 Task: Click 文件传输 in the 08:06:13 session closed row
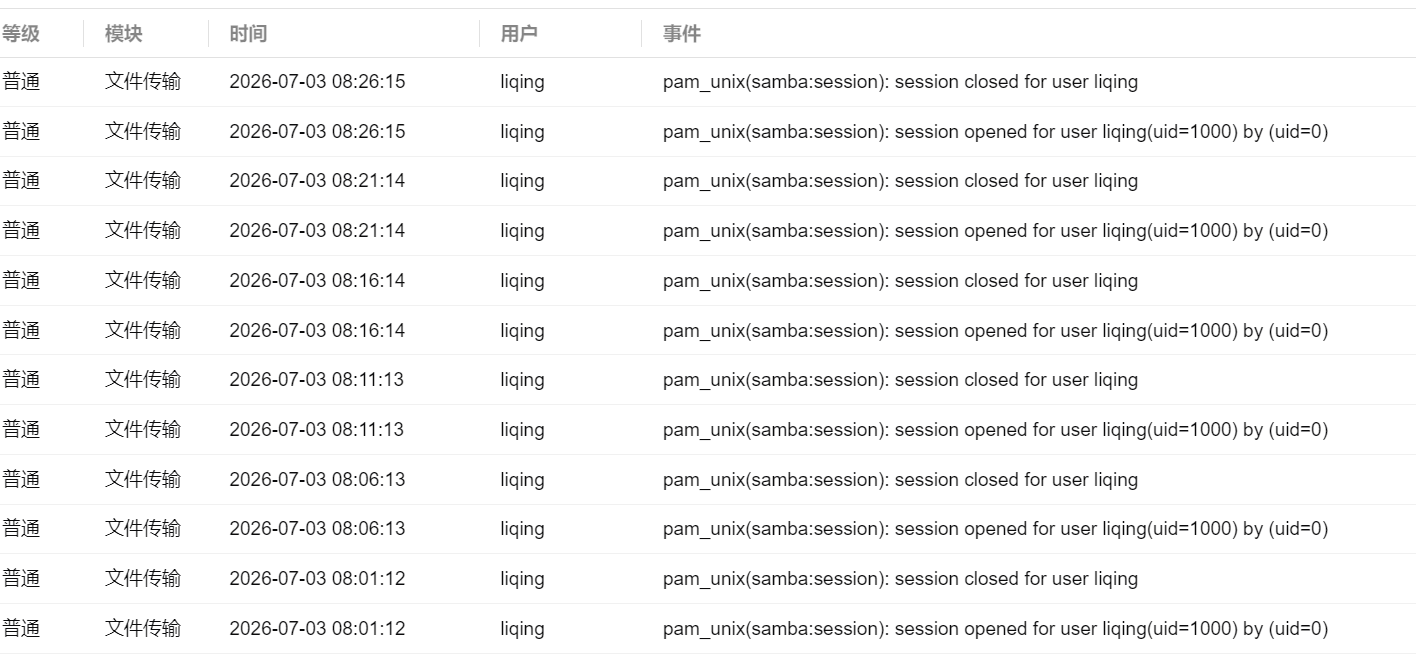pos(143,479)
